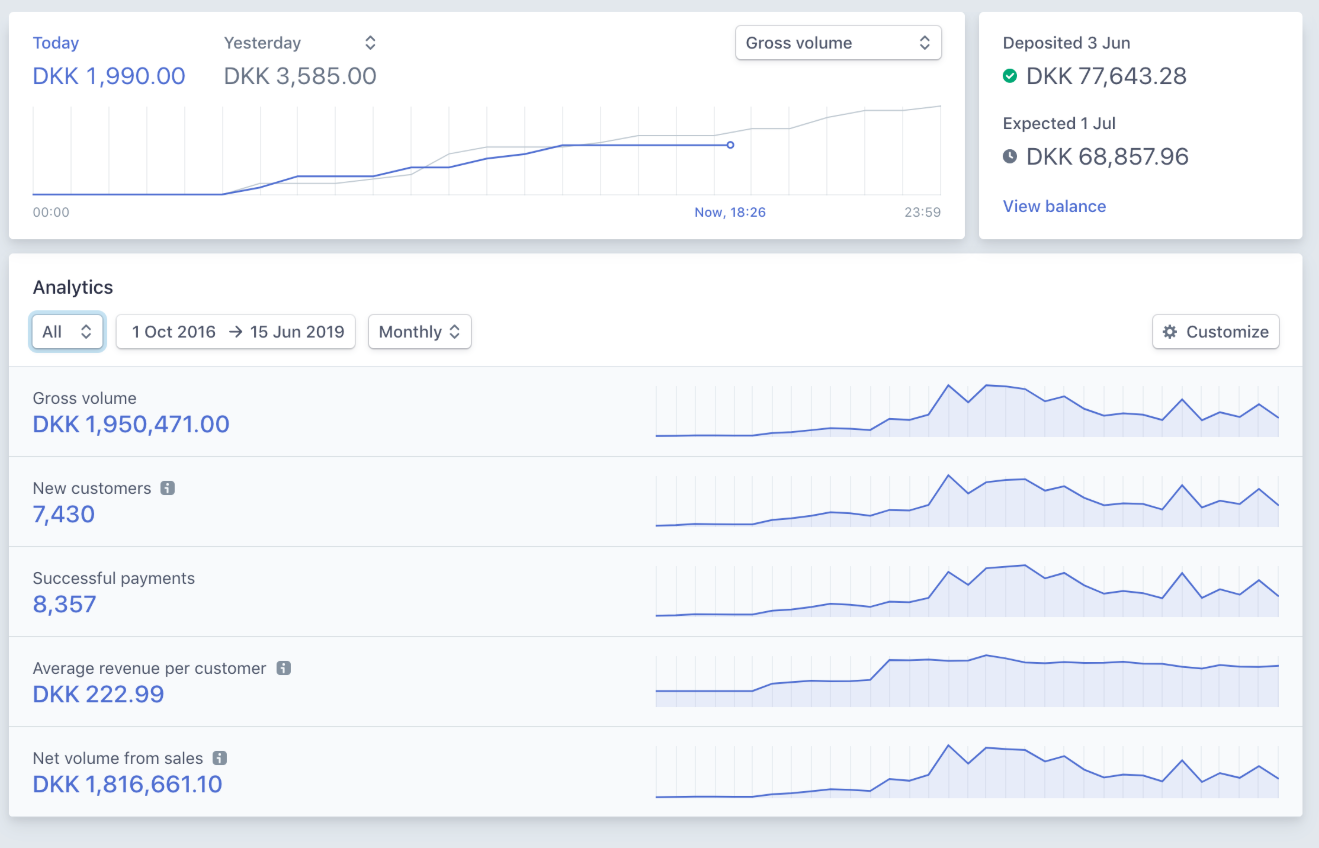Open the All filter dropdown in Analytics
Viewport: 1319px width, 848px height.
pyautogui.click(x=67, y=332)
